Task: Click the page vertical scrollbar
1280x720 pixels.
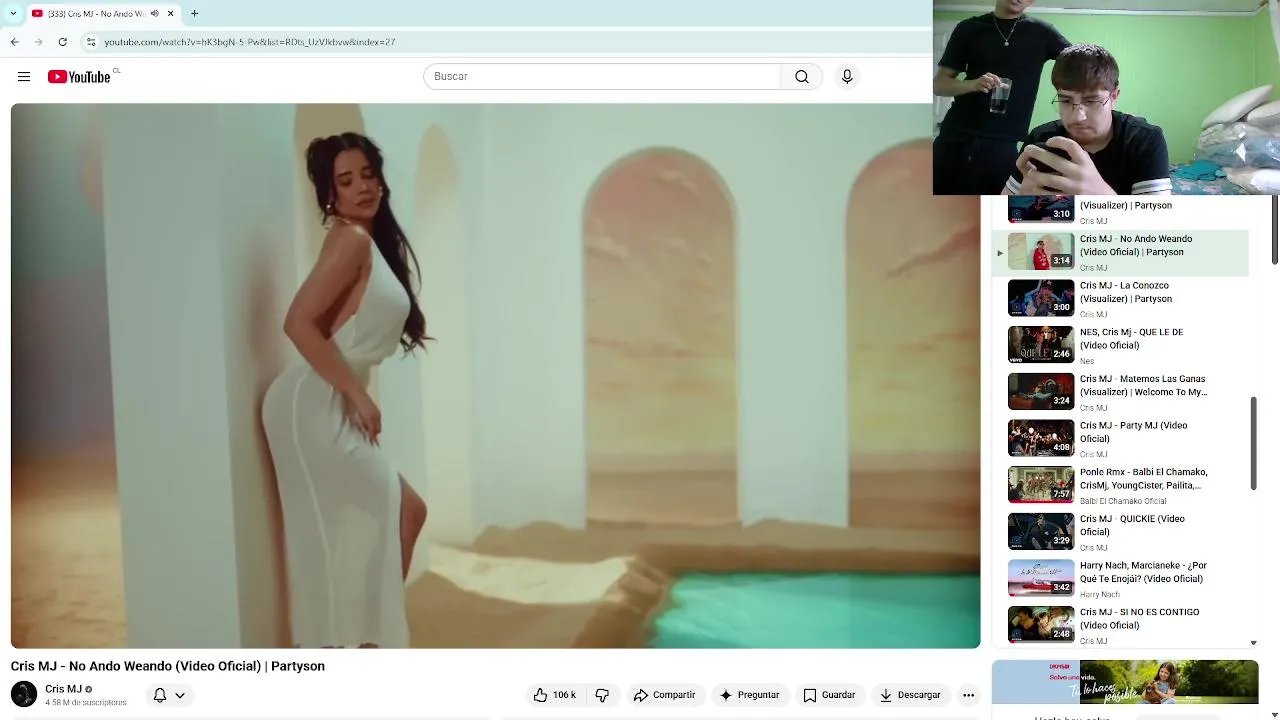Action: [1275, 230]
